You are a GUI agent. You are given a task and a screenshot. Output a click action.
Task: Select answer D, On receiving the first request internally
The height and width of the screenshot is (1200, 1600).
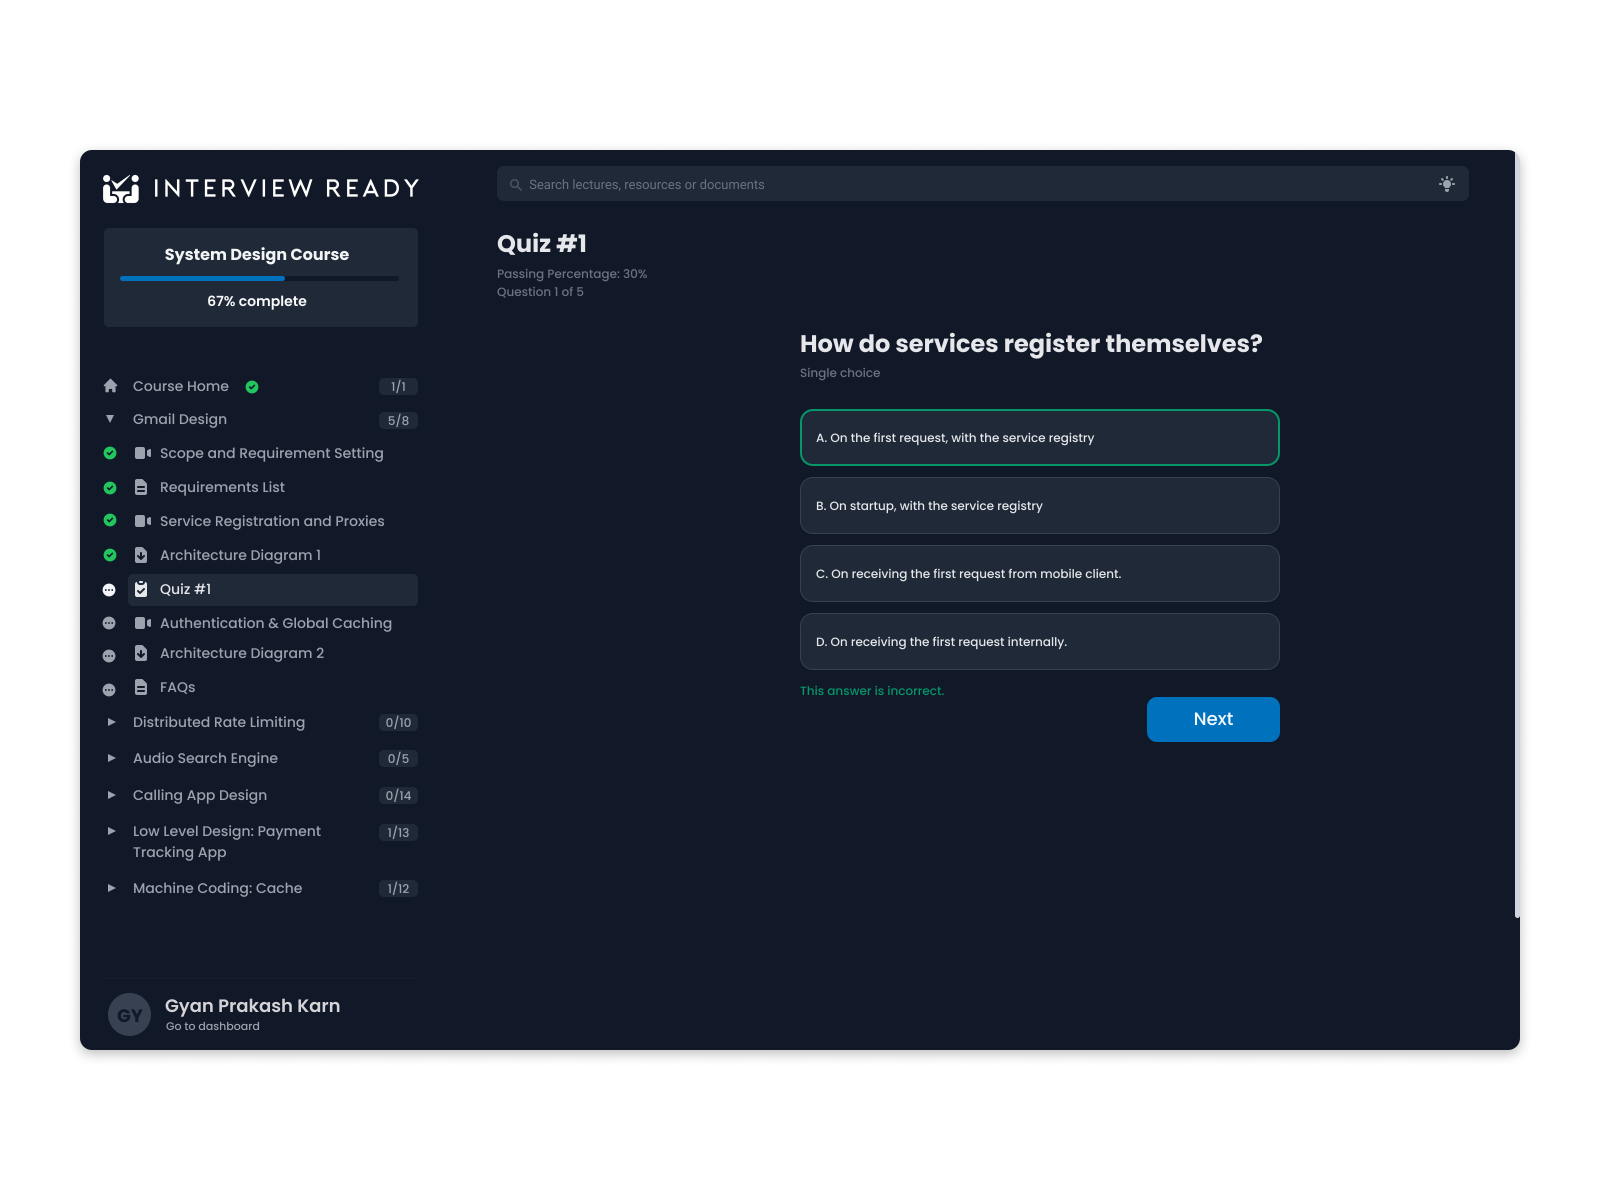(1039, 641)
